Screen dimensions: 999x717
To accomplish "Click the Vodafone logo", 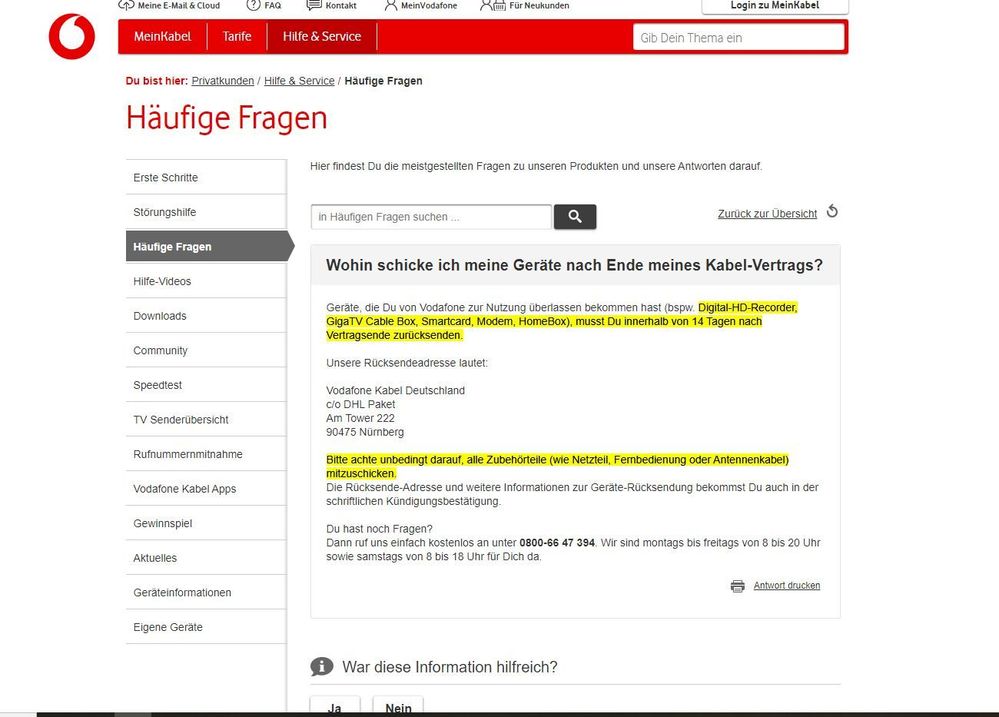I will point(71,36).
